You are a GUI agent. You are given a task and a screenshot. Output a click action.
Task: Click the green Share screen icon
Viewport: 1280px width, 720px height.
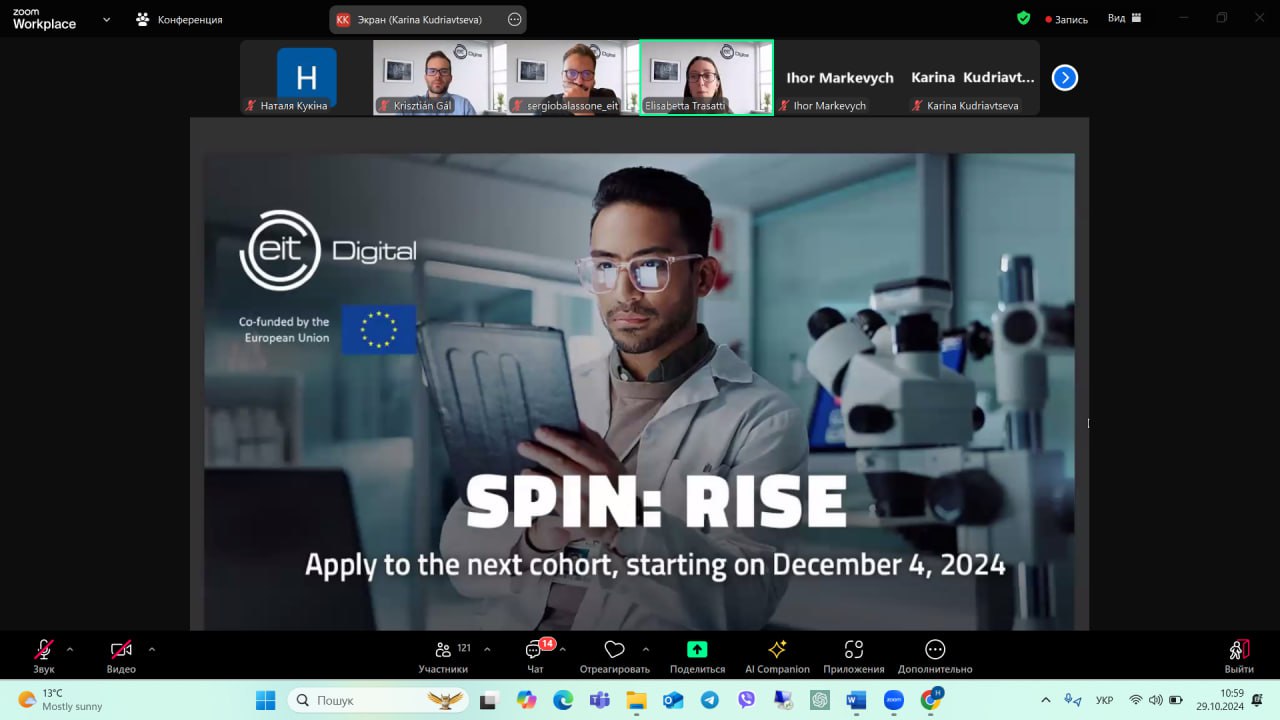(x=697, y=650)
